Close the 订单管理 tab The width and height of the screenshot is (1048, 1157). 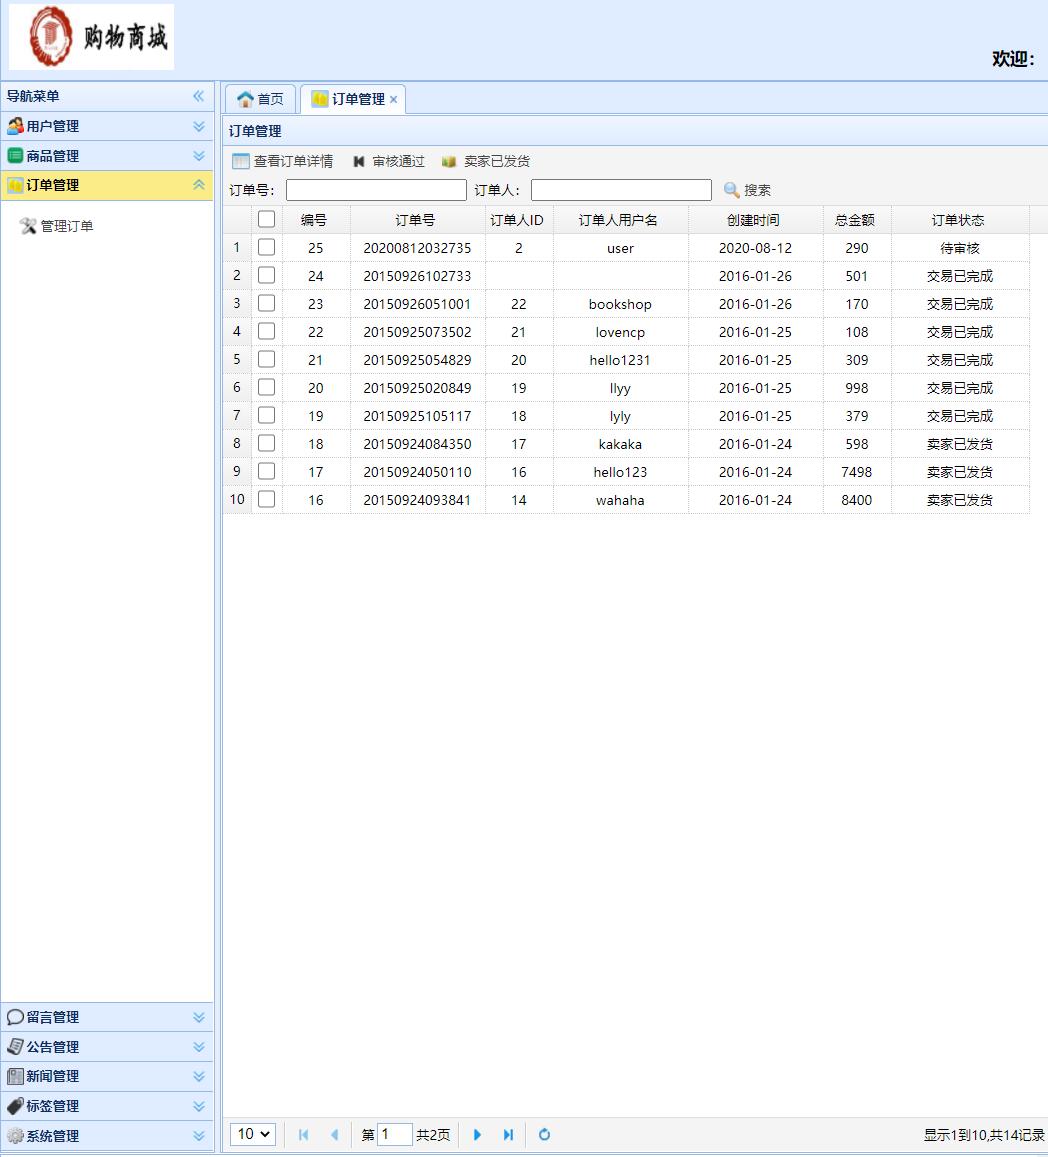(x=394, y=100)
